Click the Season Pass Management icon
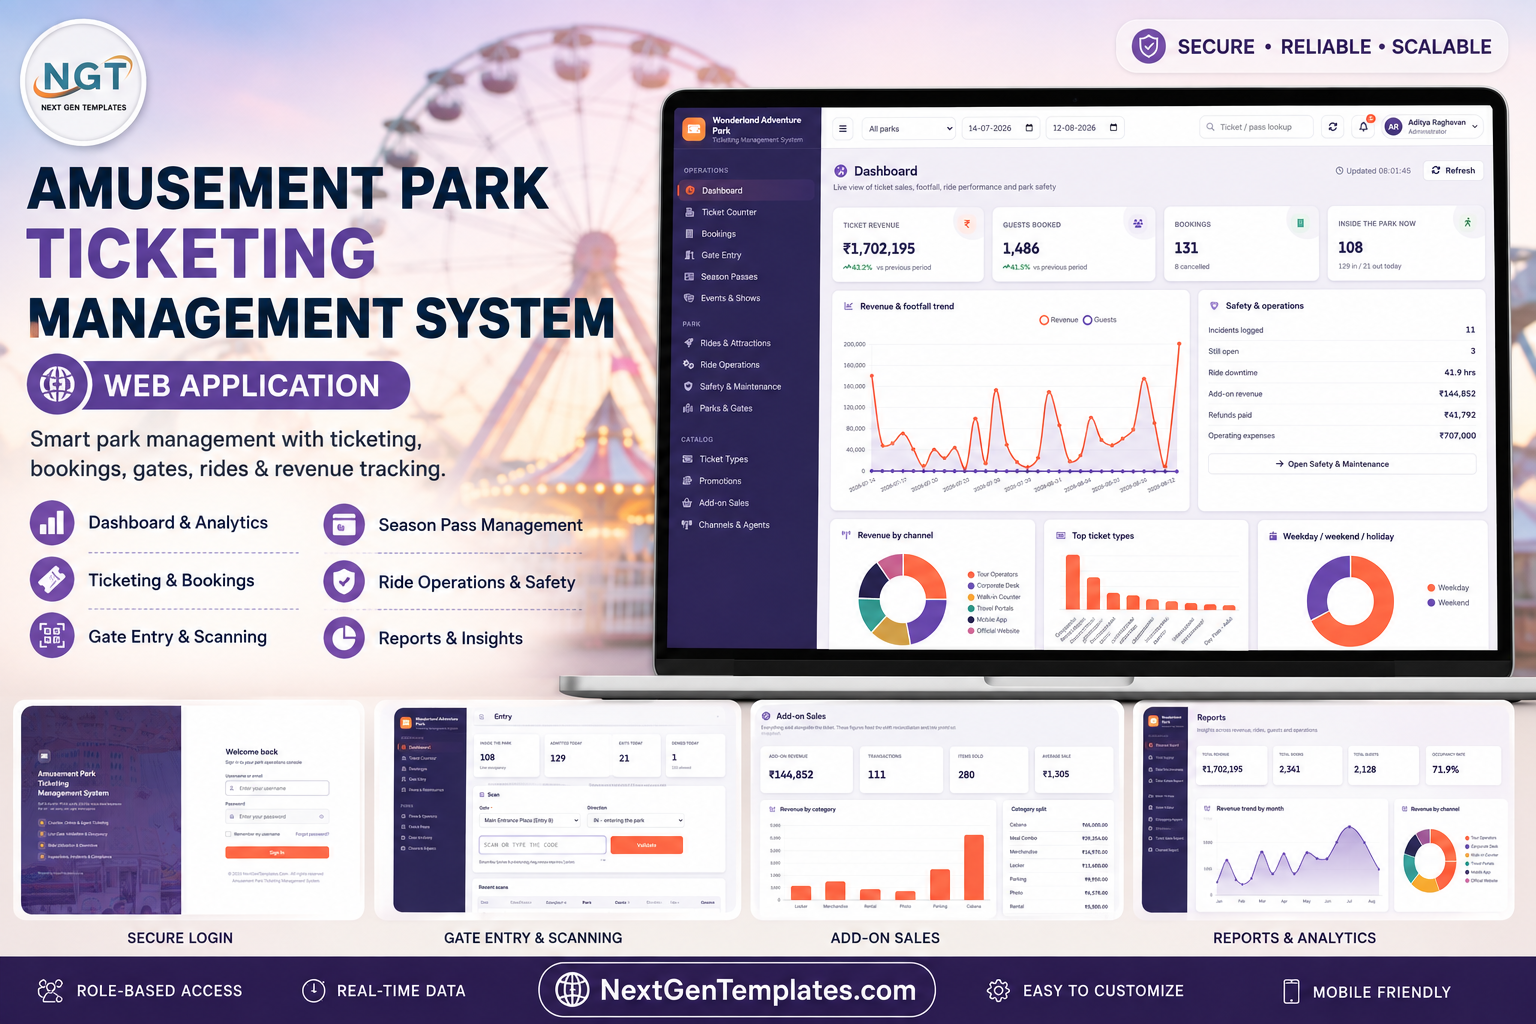The width and height of the screenshot is (1536, 1024). pyautogui.click(x=344, y=525)
